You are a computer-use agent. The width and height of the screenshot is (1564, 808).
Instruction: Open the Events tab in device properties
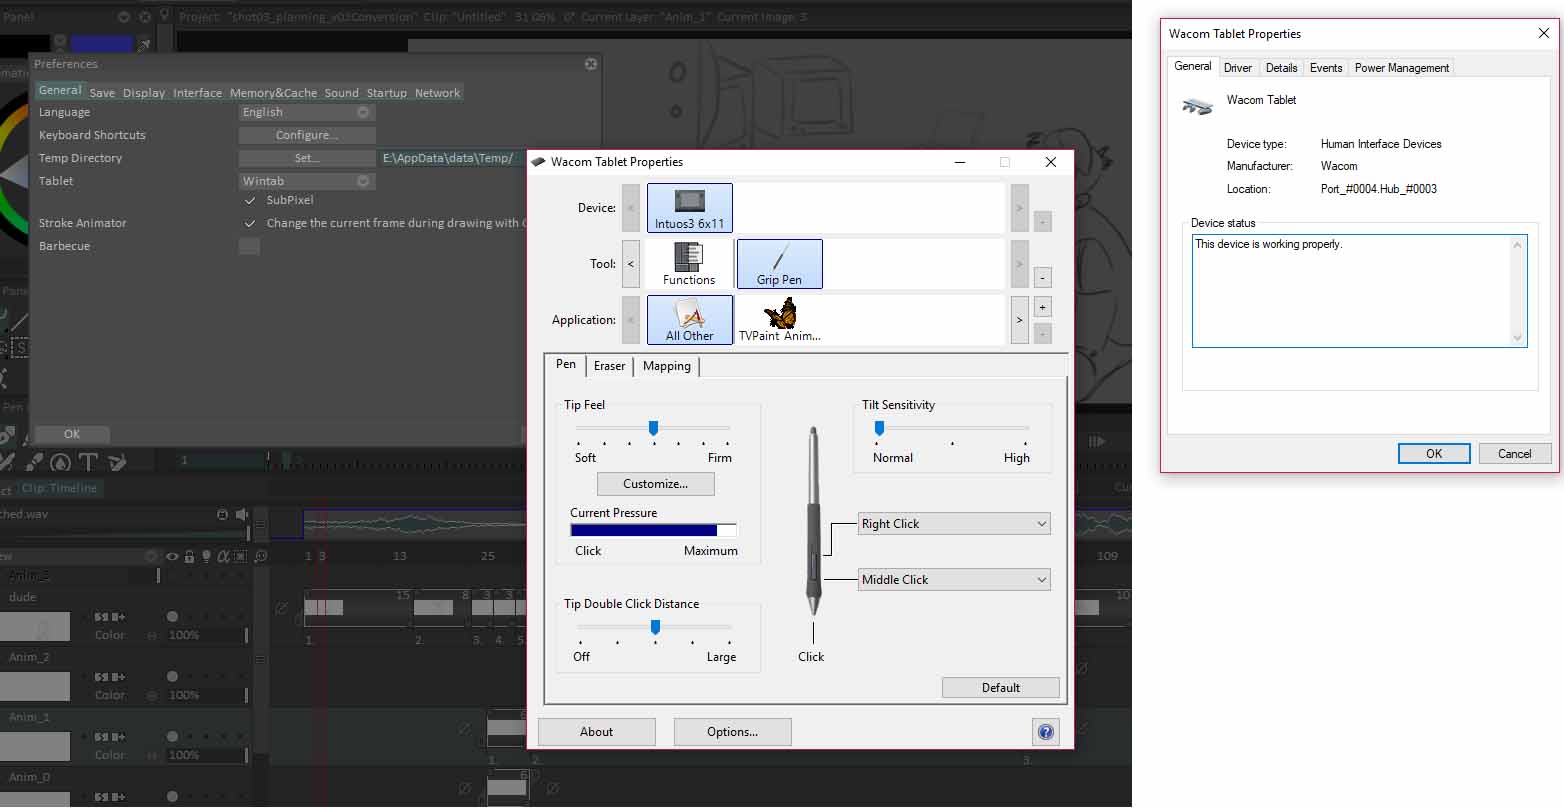(x=1326, y=68)
